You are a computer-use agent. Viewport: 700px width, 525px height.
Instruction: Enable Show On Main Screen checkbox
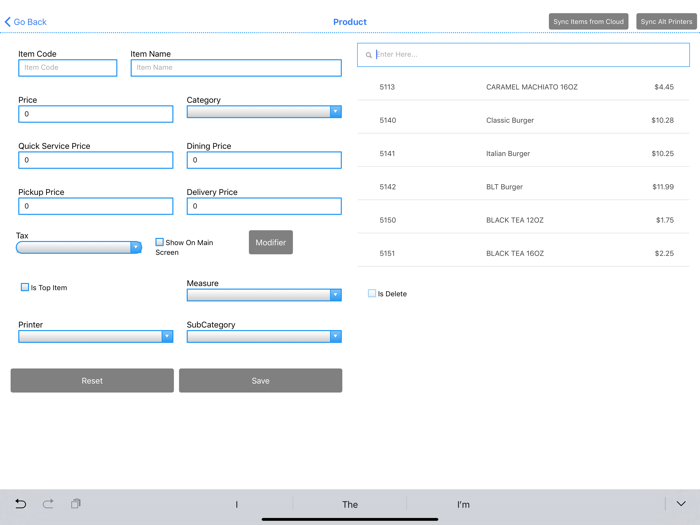[159, 242]
